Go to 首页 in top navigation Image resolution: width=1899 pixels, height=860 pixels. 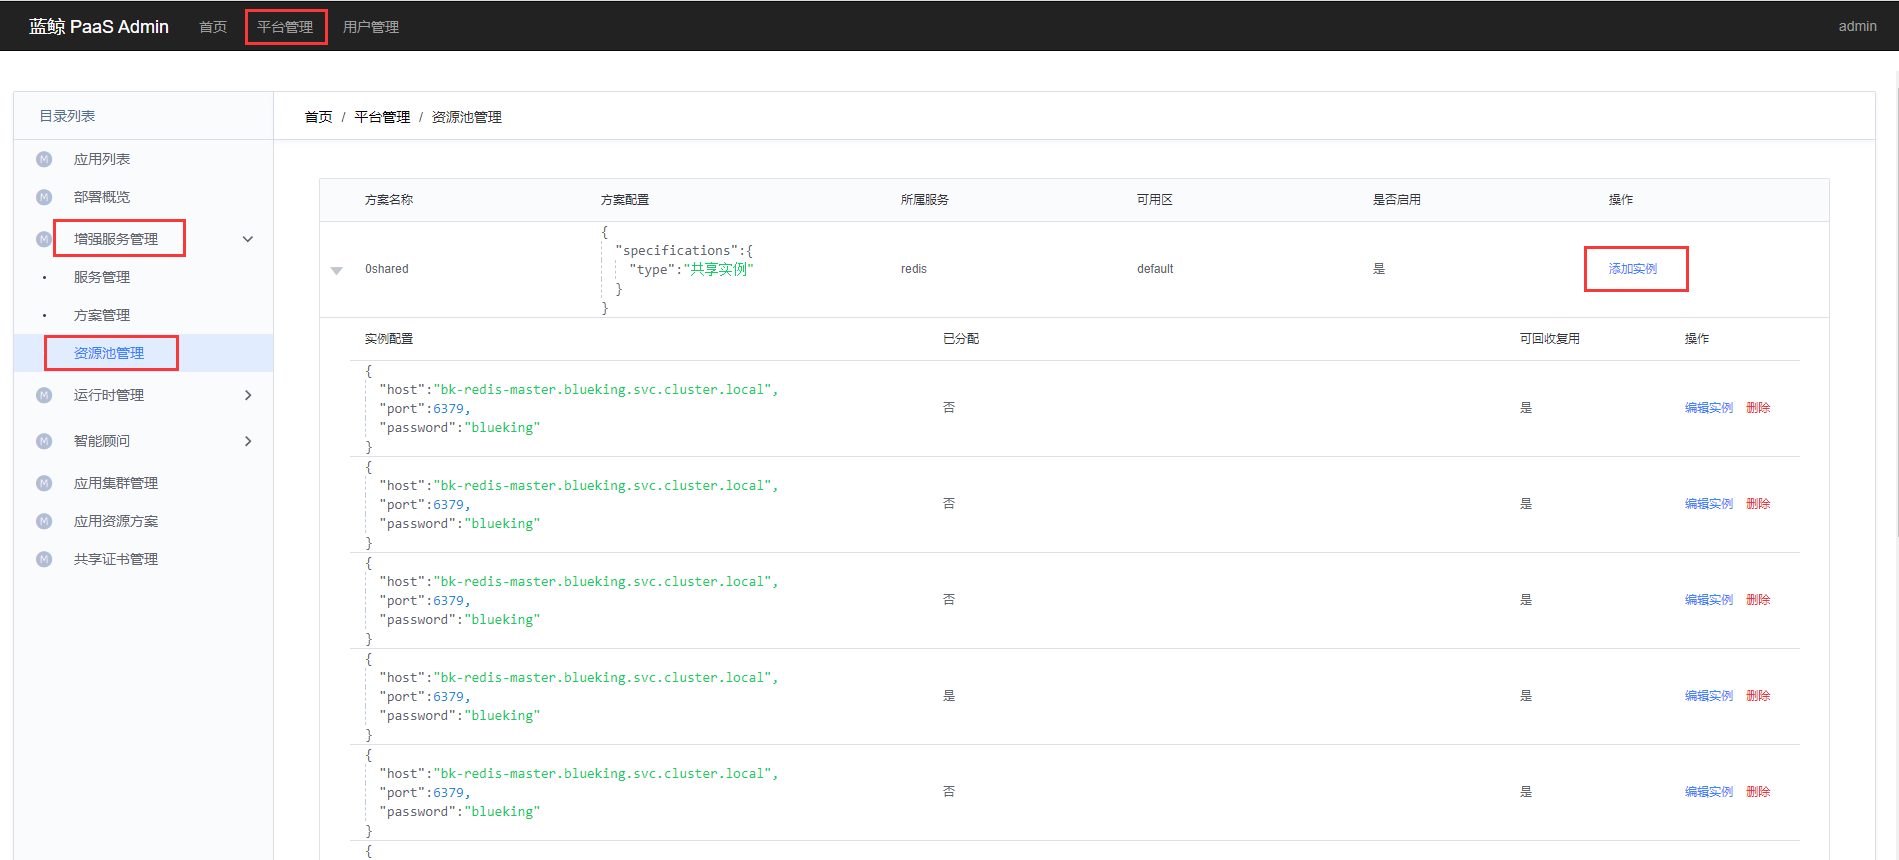213,27
